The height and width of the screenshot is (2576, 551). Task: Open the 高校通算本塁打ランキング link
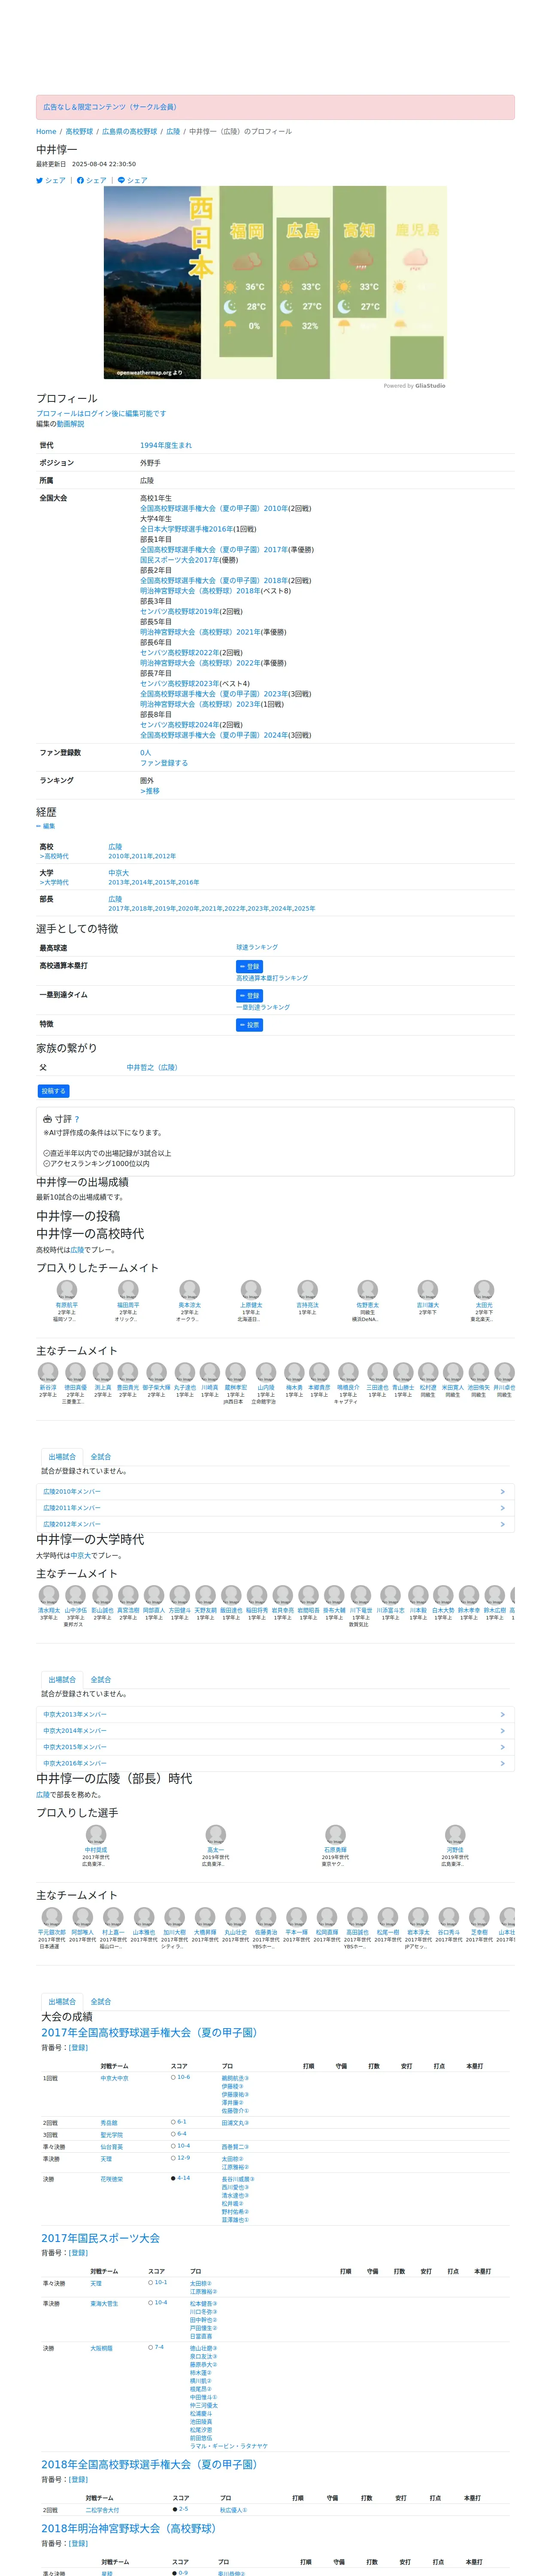pos(272,978)
